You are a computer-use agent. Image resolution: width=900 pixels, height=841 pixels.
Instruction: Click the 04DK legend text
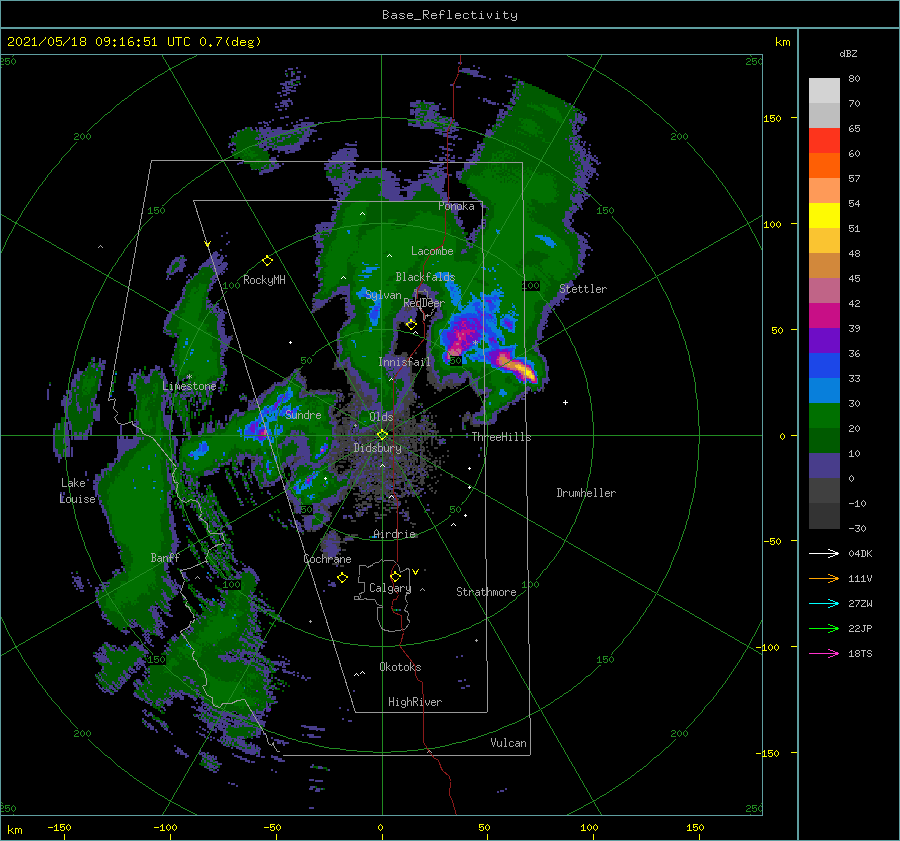(x=860, y=553)
